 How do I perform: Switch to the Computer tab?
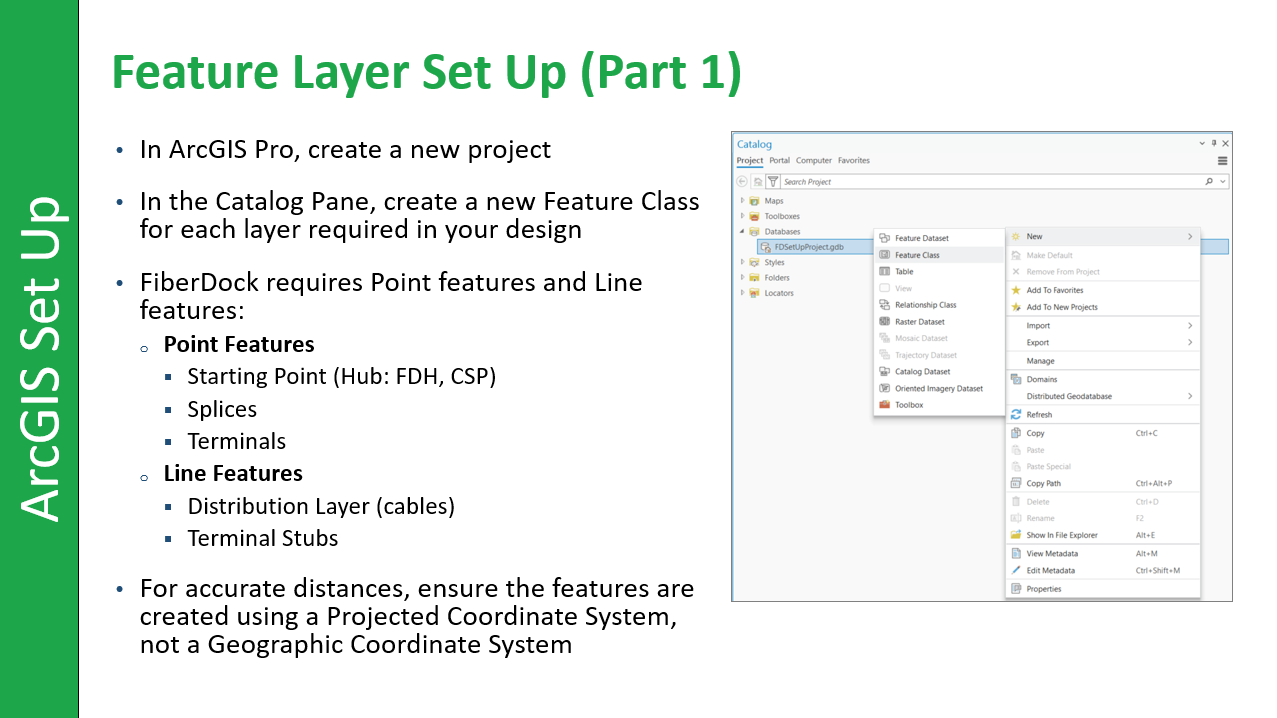coord(814,160)
